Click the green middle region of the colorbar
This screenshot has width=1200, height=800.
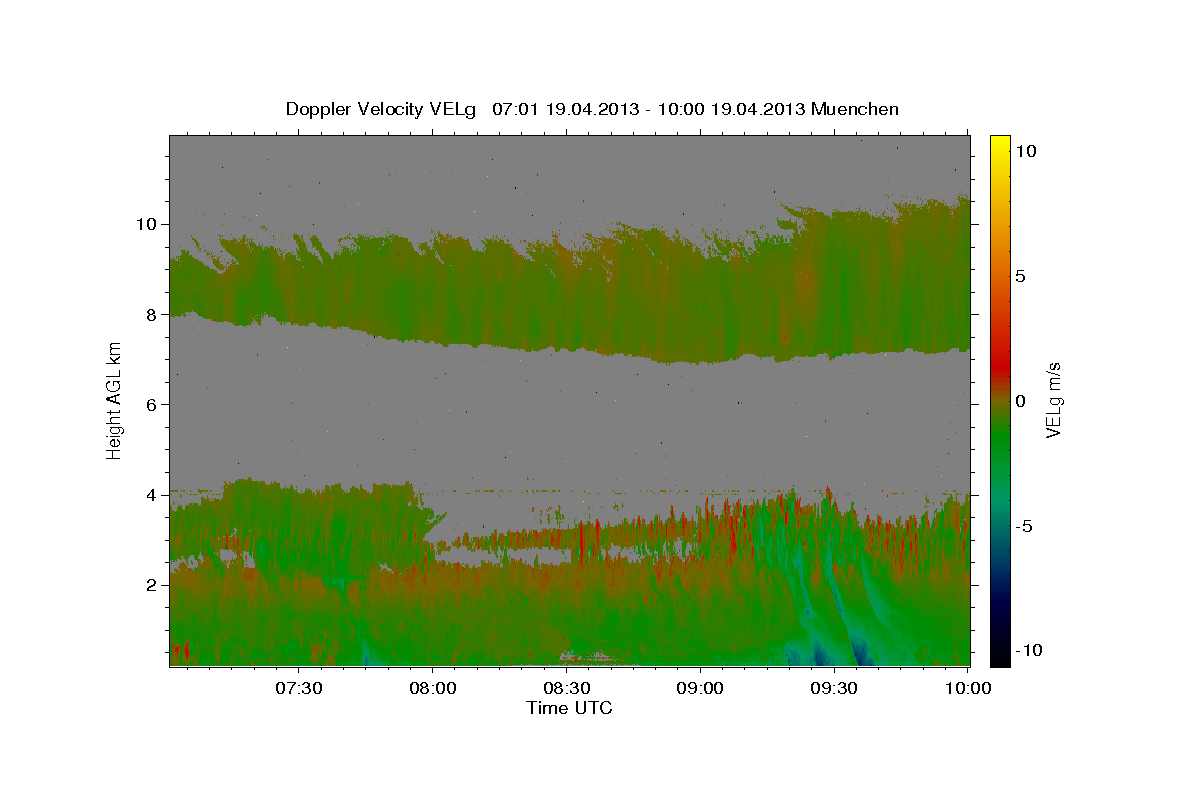999,440
